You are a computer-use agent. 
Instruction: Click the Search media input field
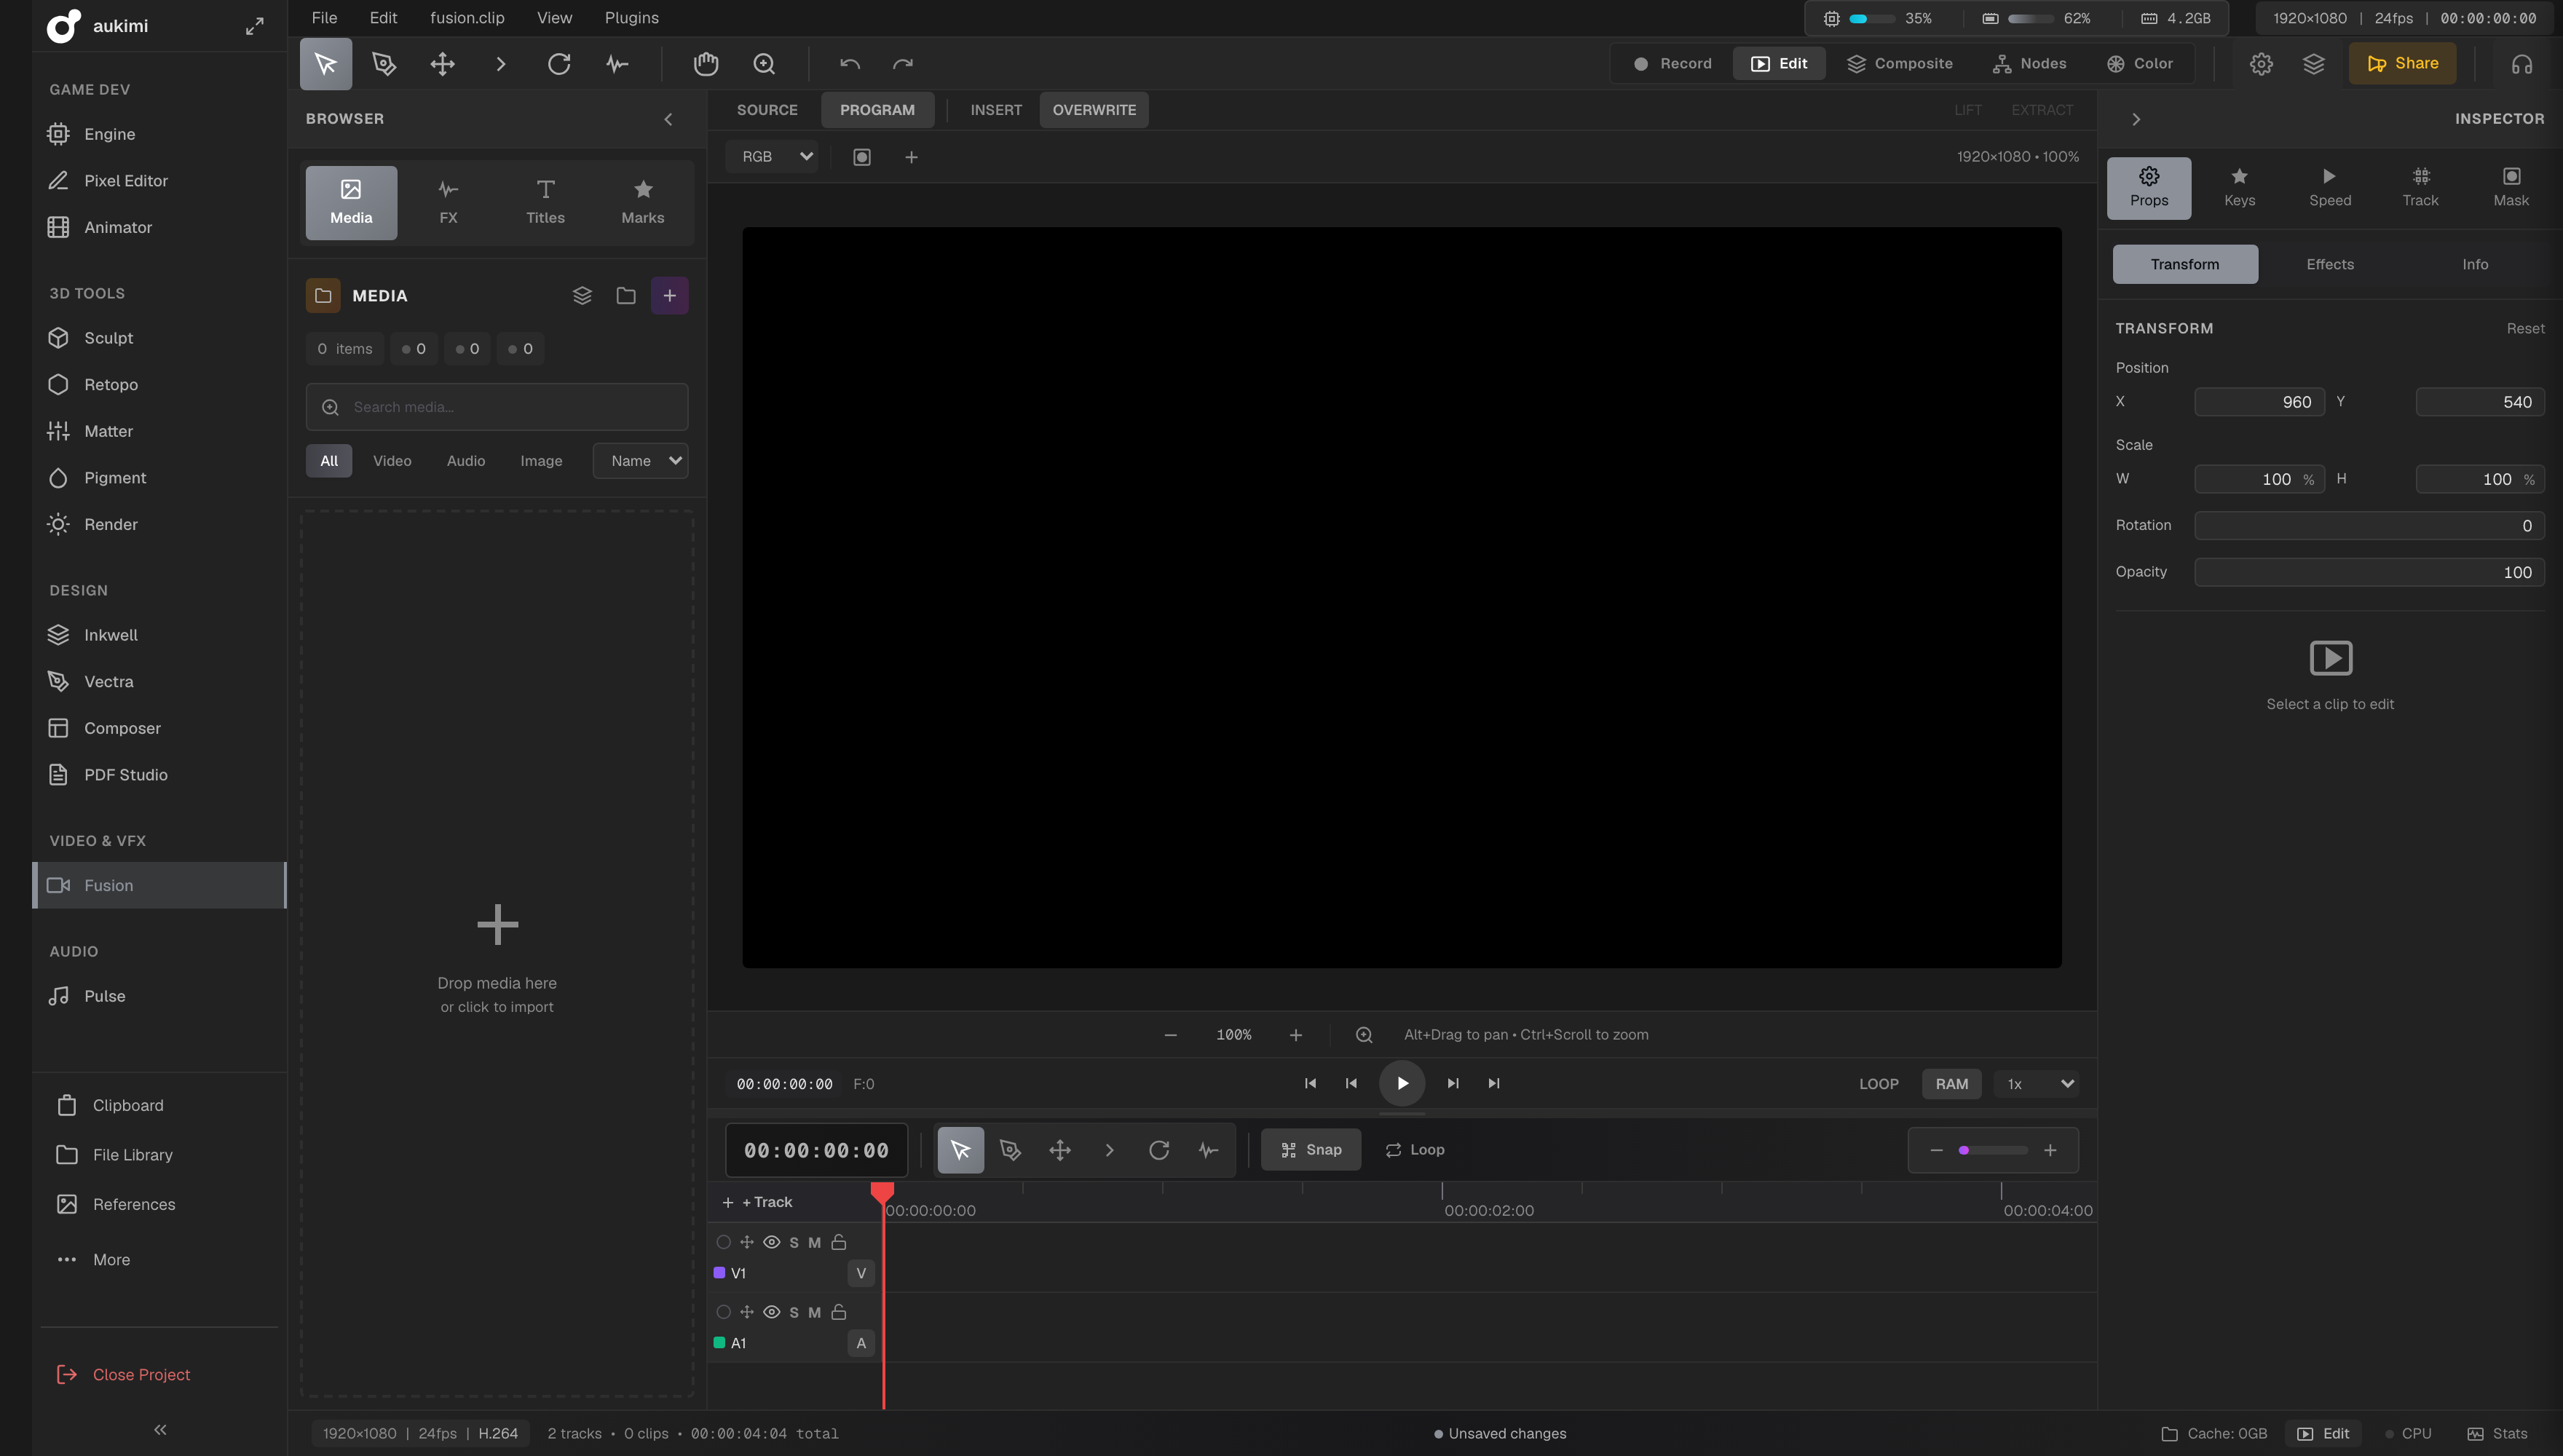(x=497, y=407)
